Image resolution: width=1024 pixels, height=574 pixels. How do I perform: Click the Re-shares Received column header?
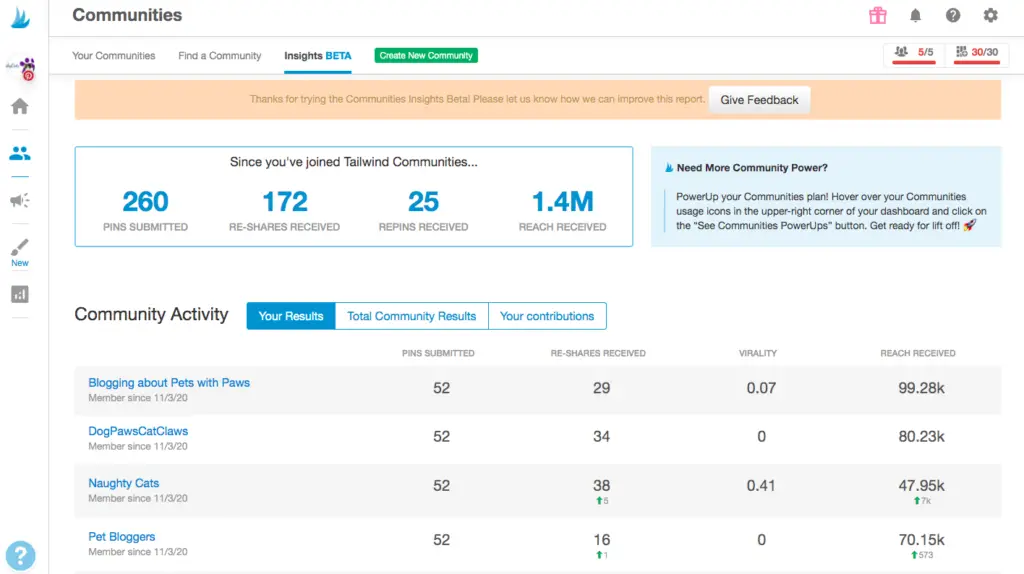[x=598, y=353]
